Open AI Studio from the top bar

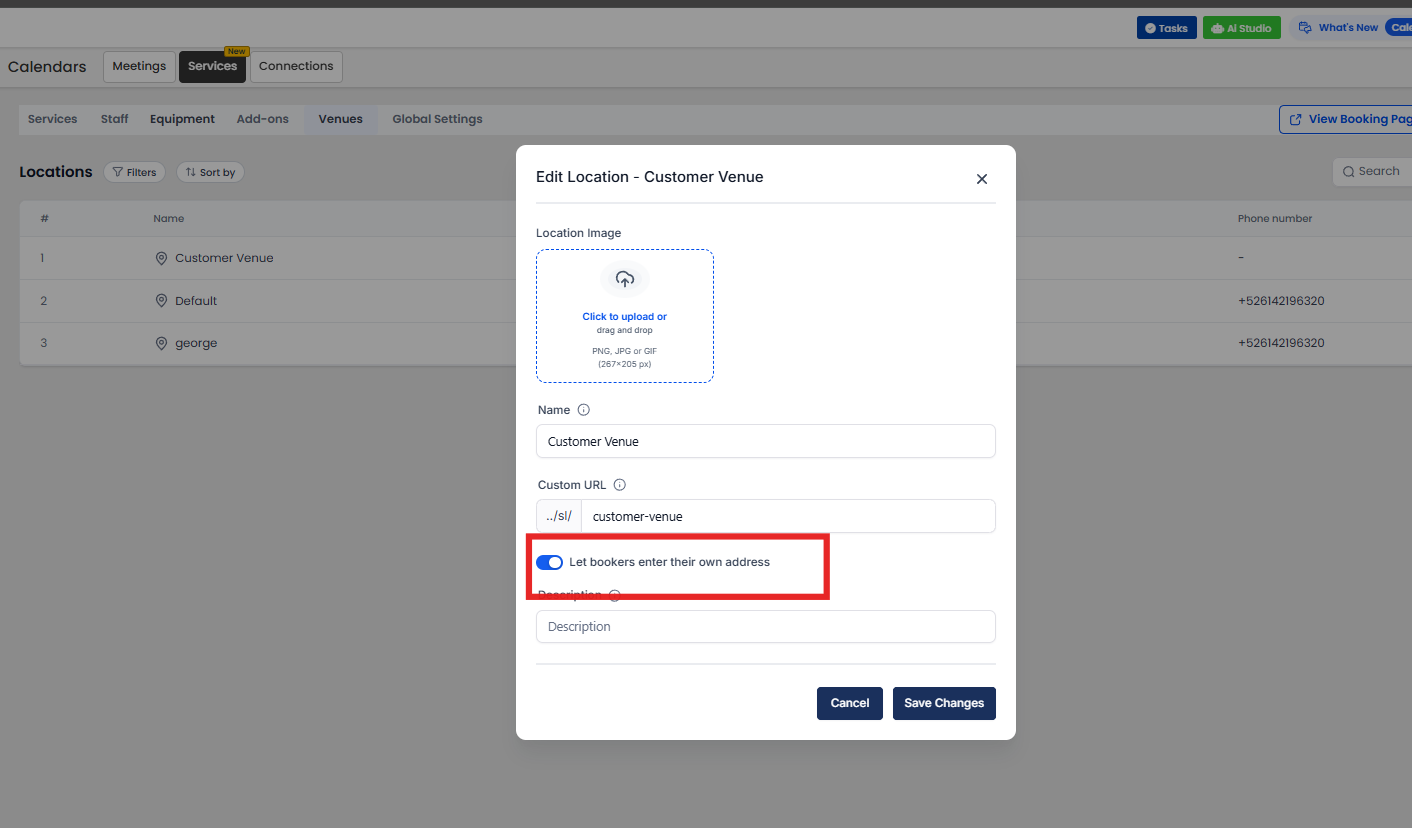[1241, 28]
